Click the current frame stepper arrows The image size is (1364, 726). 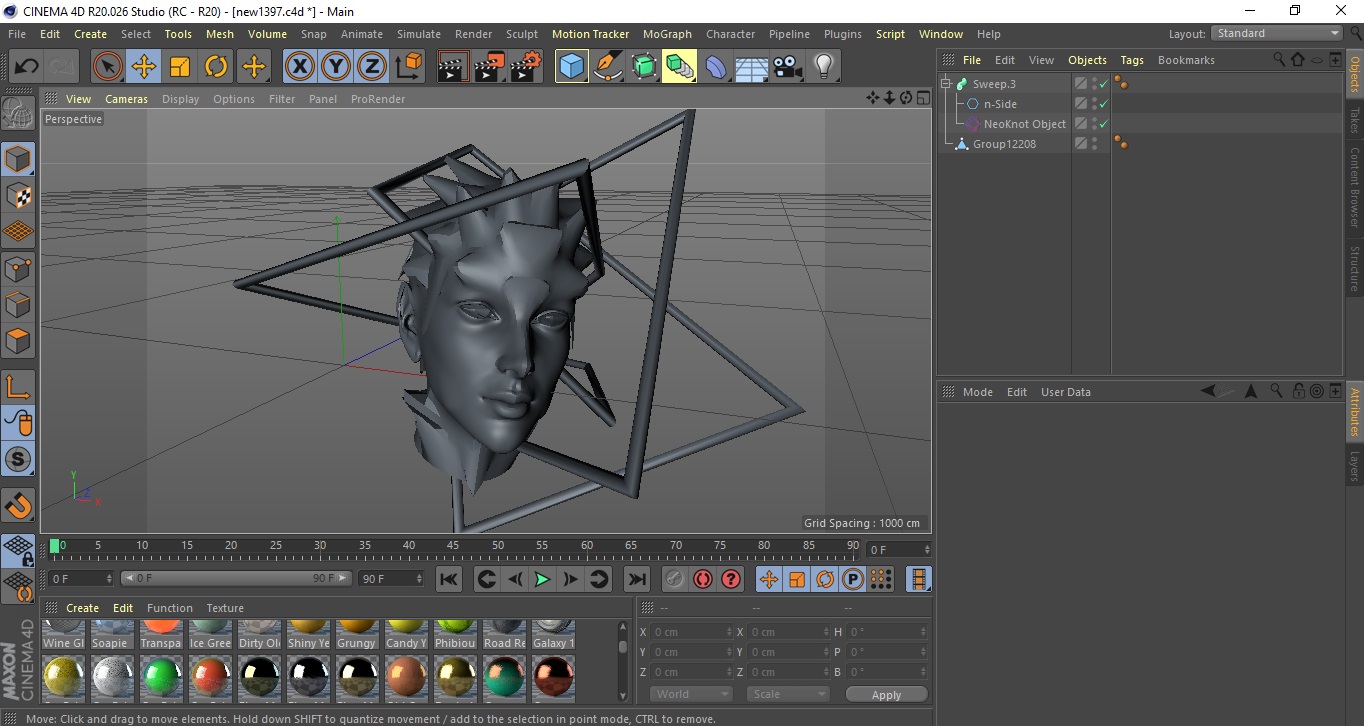click(927, 550)
